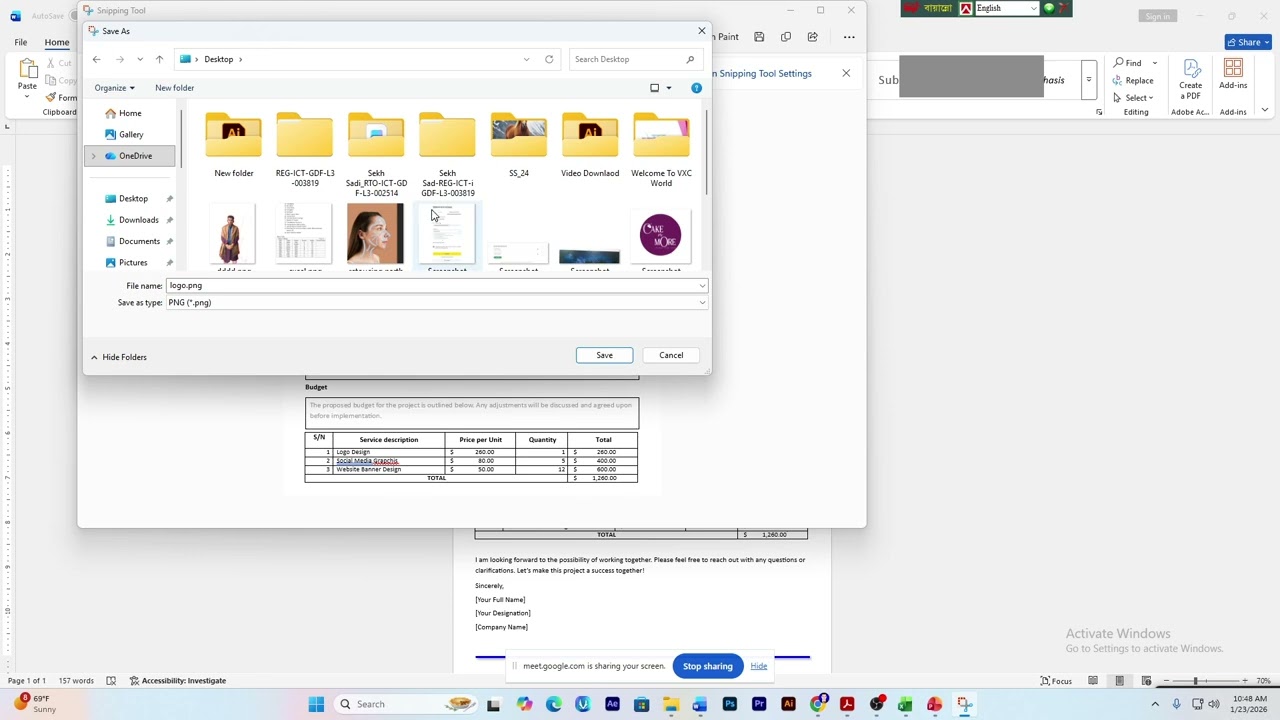Switch to the Home tab in Word
This screenshot has height=720, width=1280.
point(57,42)
